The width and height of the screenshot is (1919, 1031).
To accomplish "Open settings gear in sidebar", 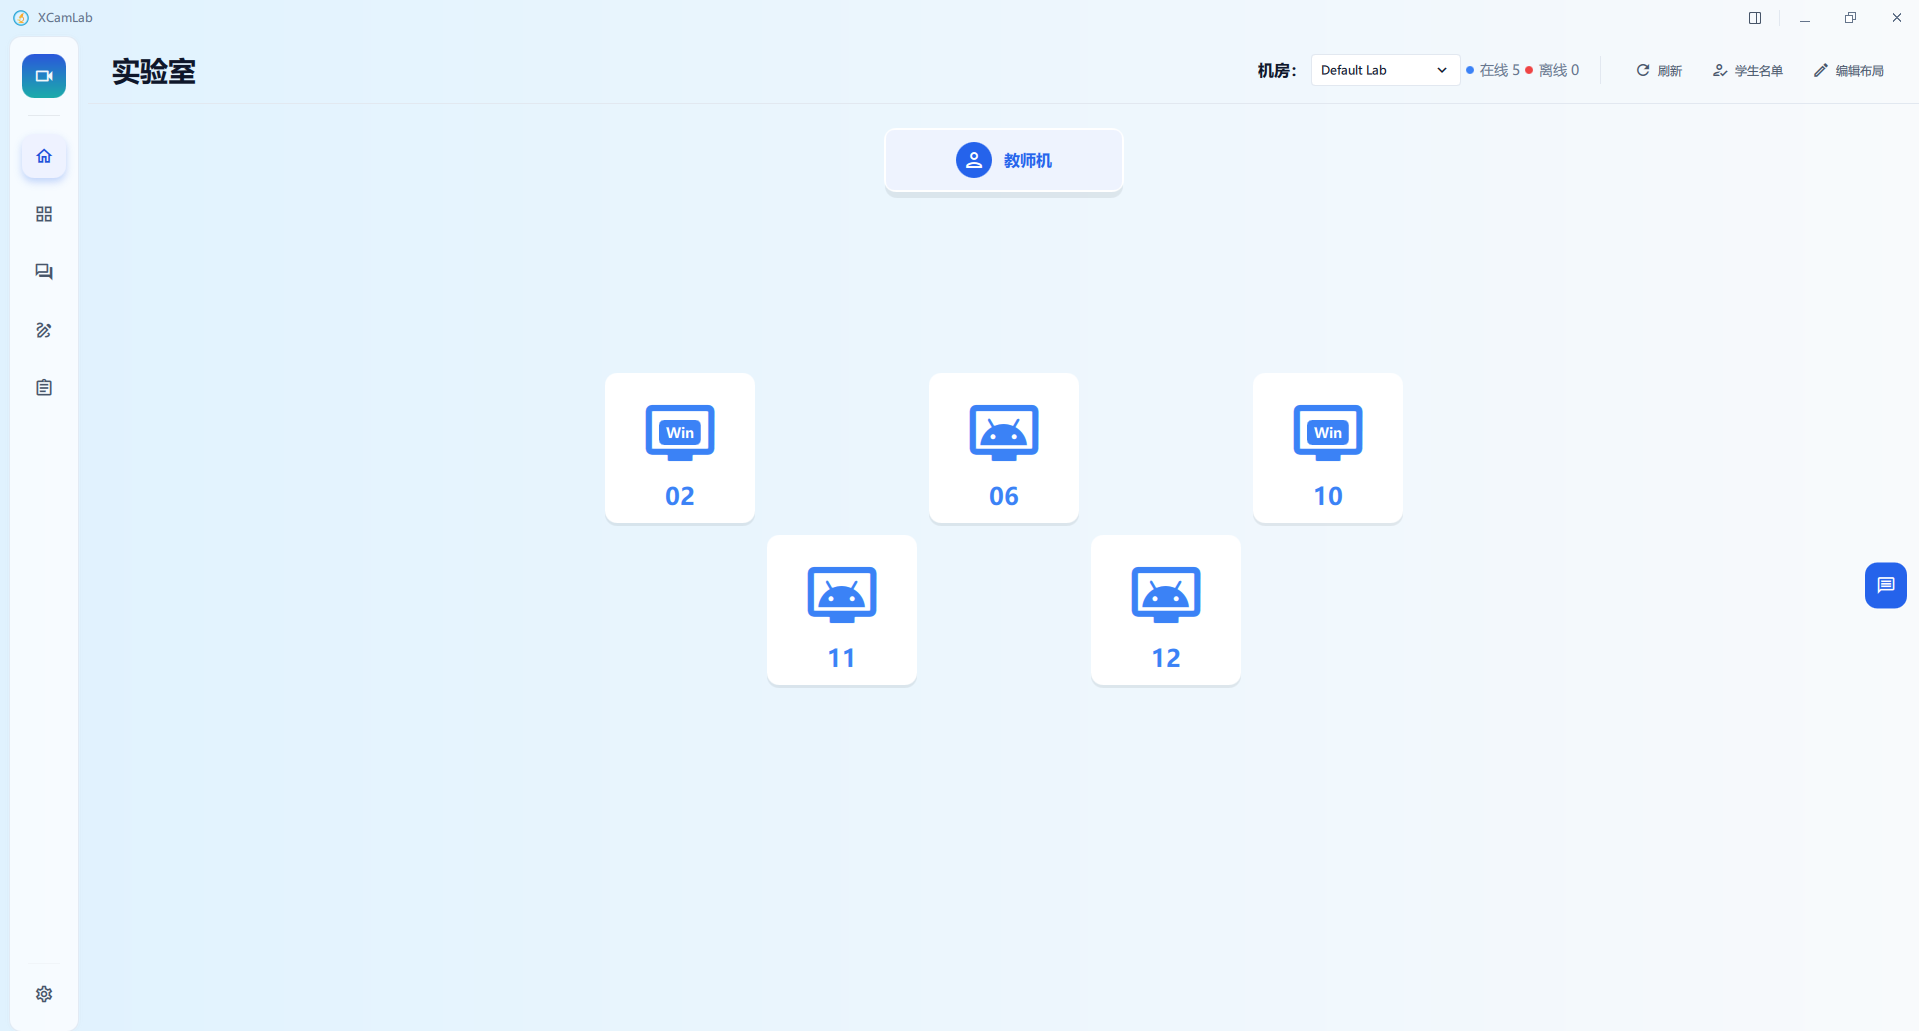I will point(44,994).
